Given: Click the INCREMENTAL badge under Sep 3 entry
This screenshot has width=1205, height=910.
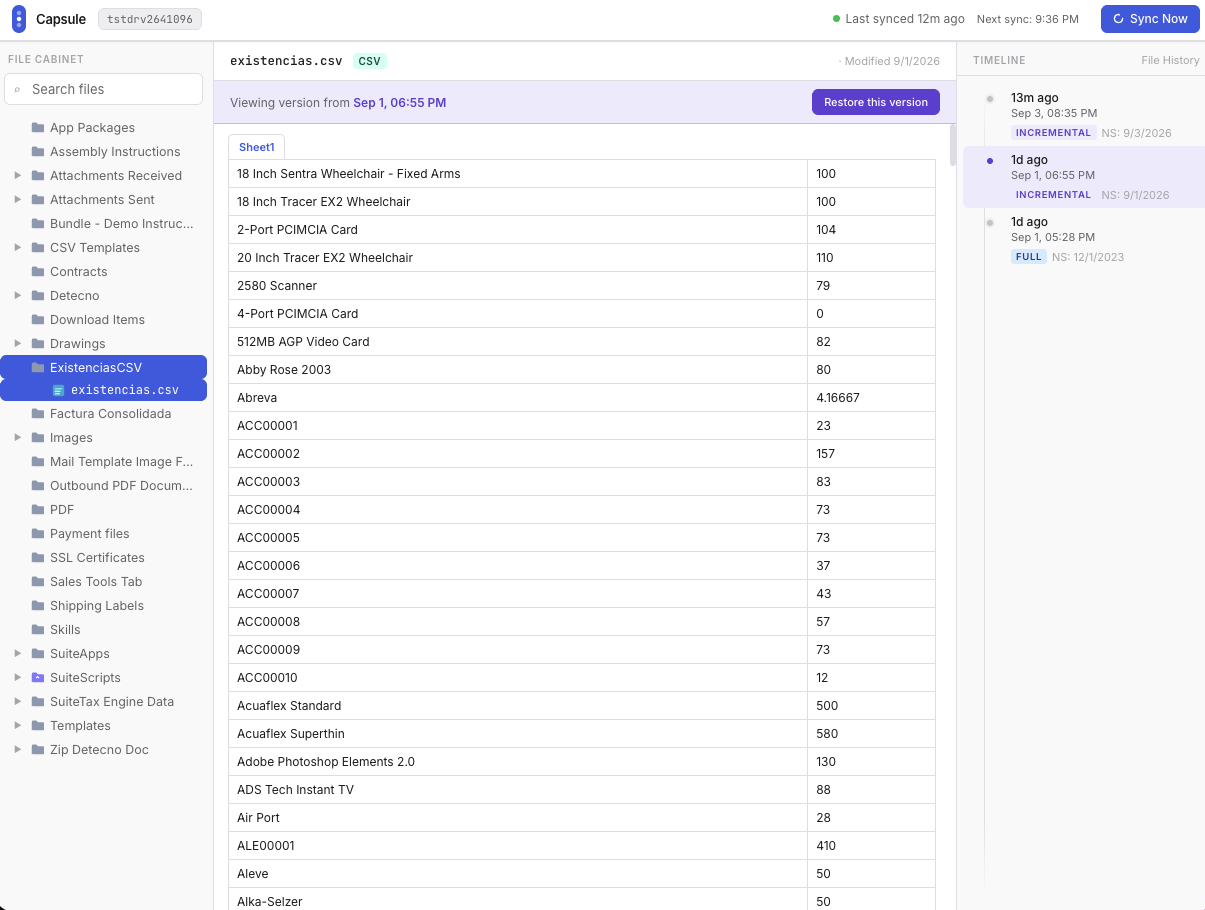Looking at the screenshot, I should coord(1053,133).
